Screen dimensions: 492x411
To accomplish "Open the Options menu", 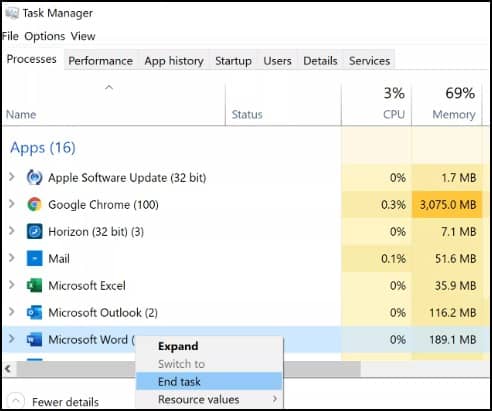I will coord(45,36).
